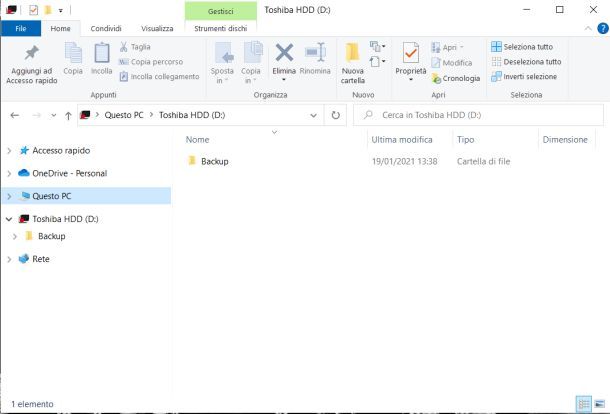The width and height of the screenshot is (610, 414).
Task: Create a Nuova cartella from the ribbon
Action: pyautogui.click(x=352, y=62)
